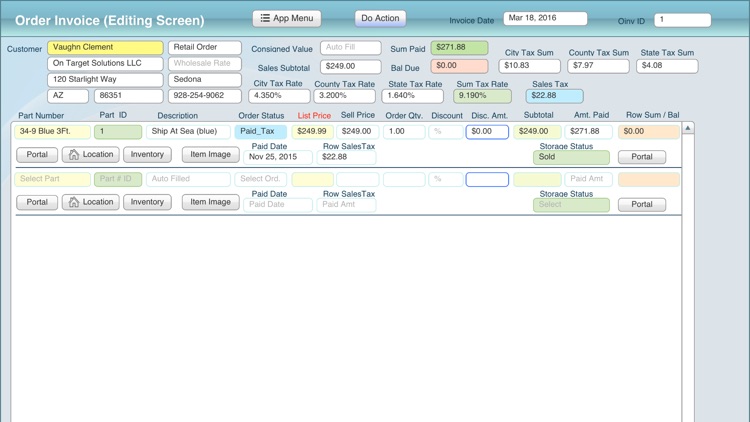Click the Item Image button in second item row
The image size is (750, 422).
tap(210, 202)
